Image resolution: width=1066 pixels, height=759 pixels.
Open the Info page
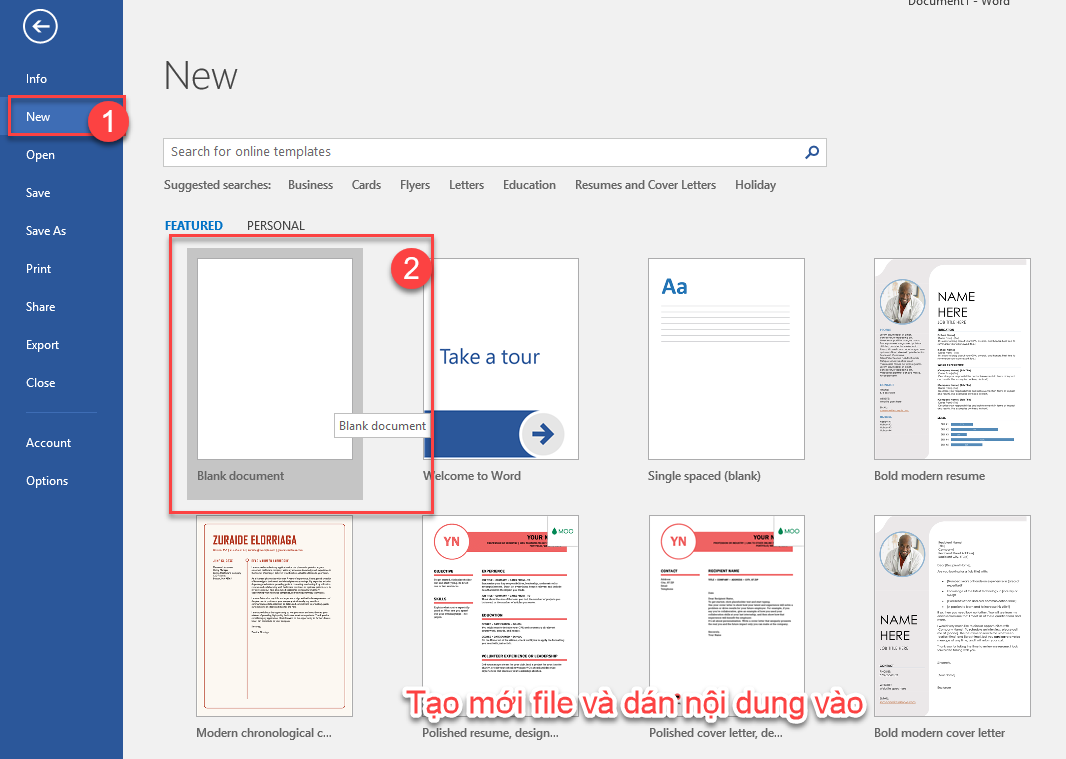(x=37, y=79)
